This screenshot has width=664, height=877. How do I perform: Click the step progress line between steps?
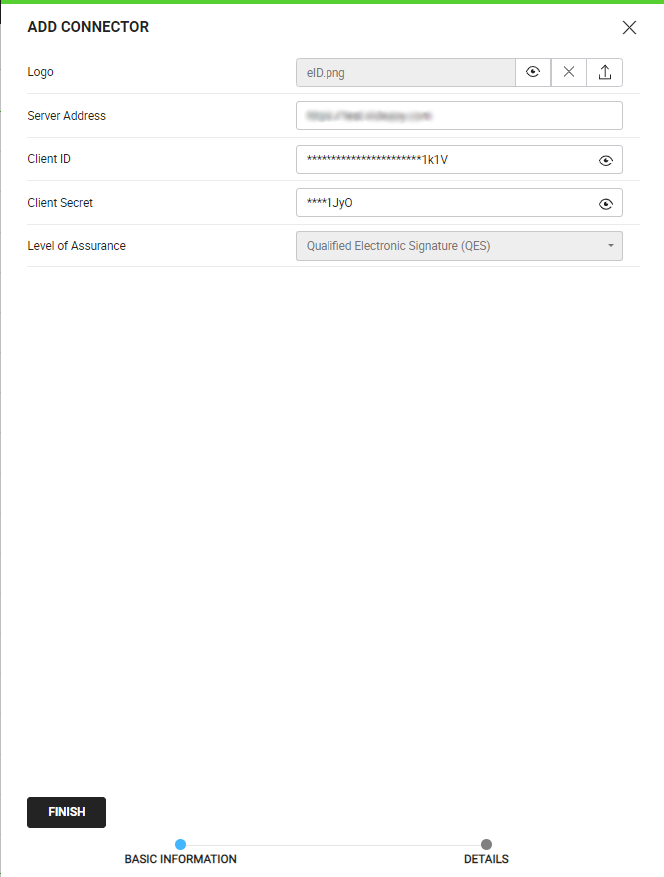[333, 845]
